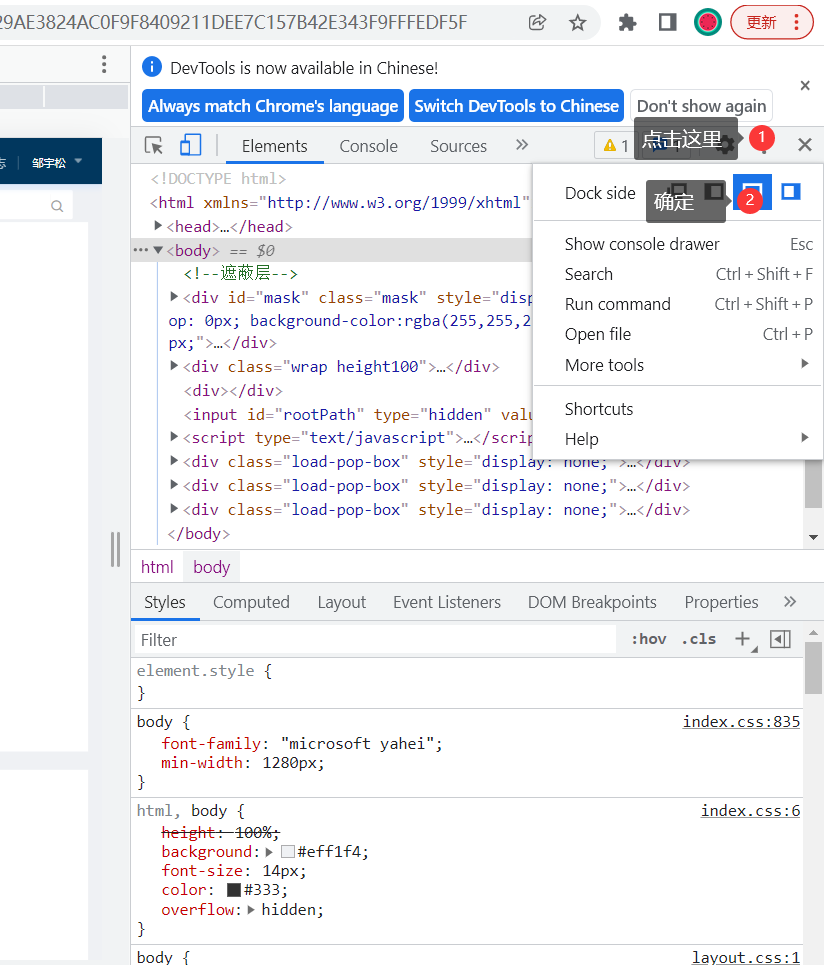The height and width of the screenshot is (965, 824).
Task: Click Switch DevTools to Chinese button
Action: point(516,106)
